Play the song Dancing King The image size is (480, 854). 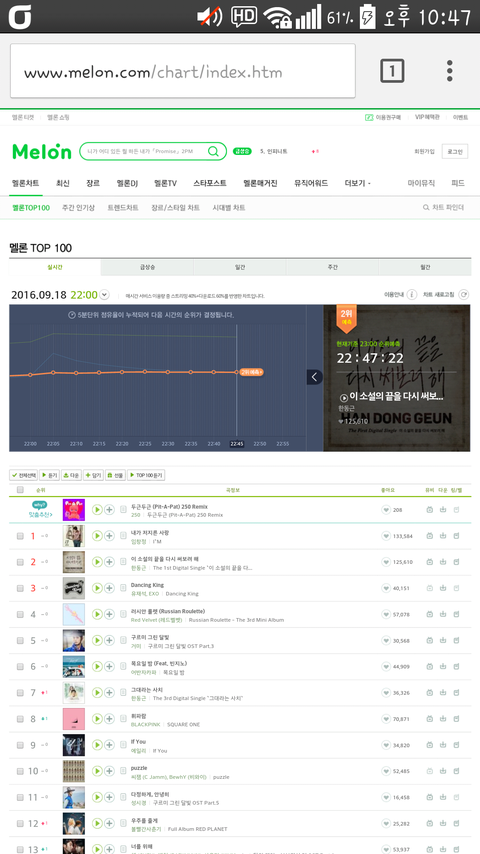(x=97, y=588)
